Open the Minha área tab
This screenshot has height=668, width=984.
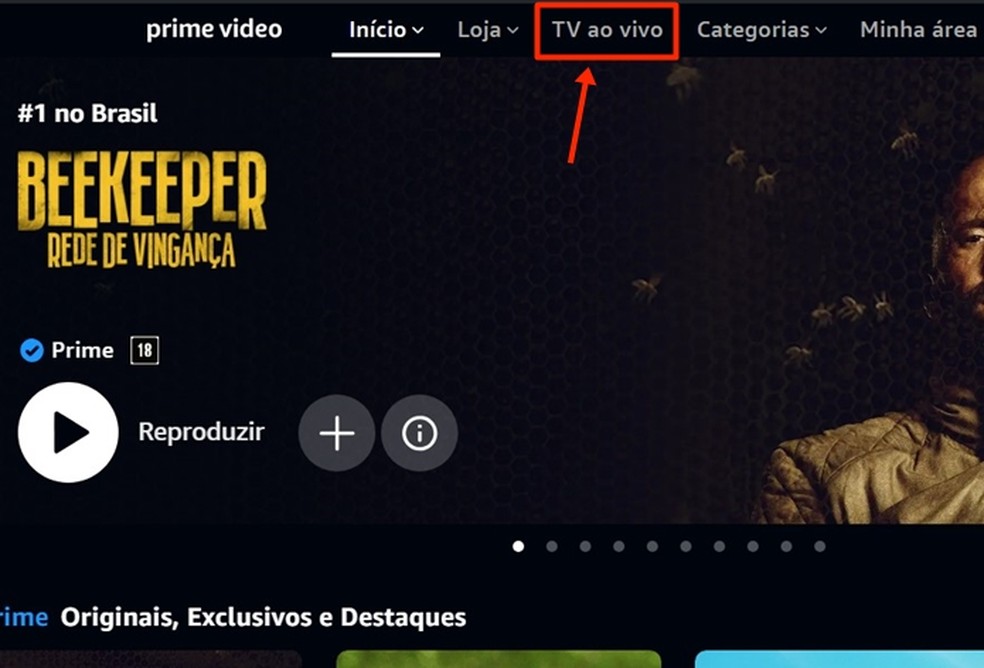918,30
